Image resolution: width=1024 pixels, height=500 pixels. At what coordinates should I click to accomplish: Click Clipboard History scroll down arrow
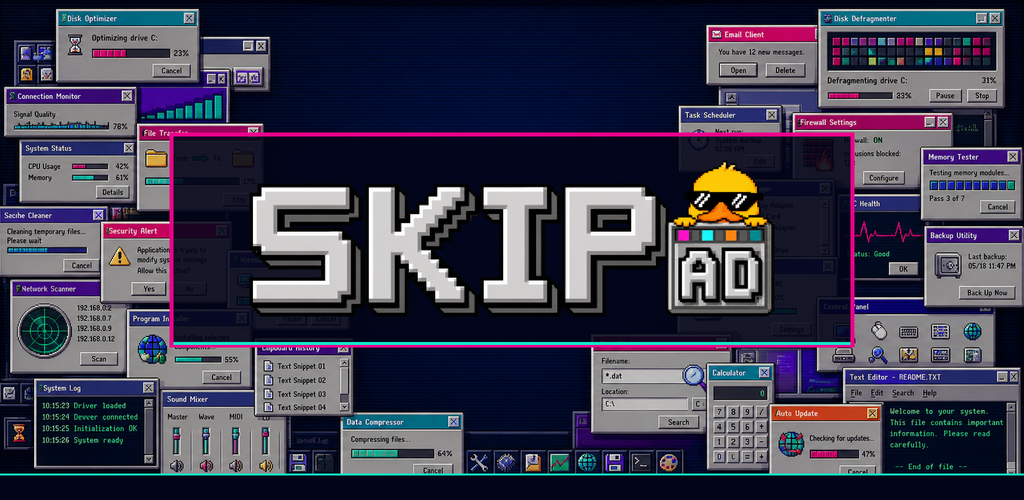[x=344, y=407]
